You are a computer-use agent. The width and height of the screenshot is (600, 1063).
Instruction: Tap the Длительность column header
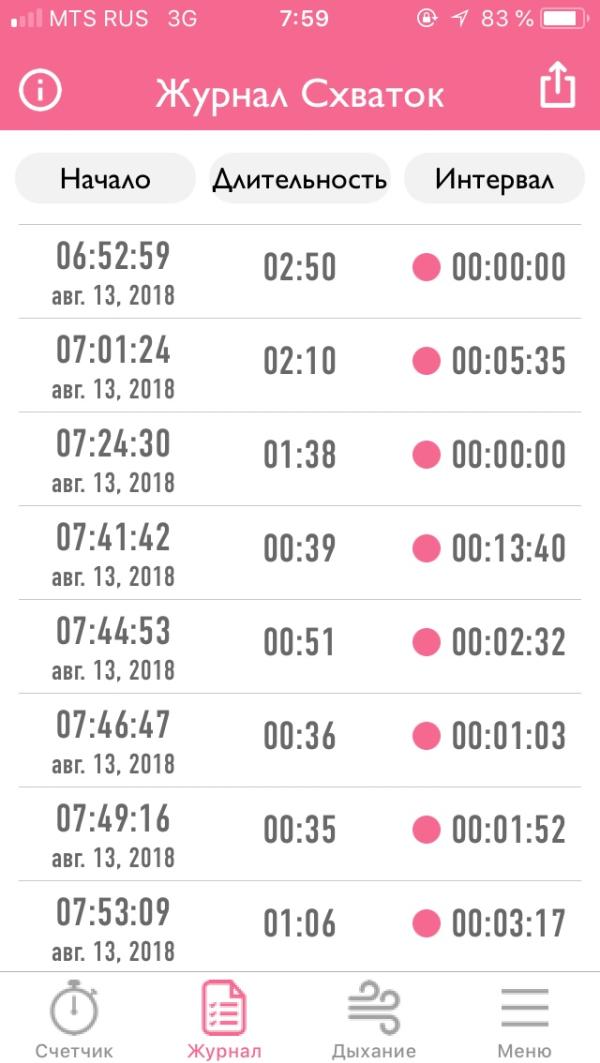(300, 178)
